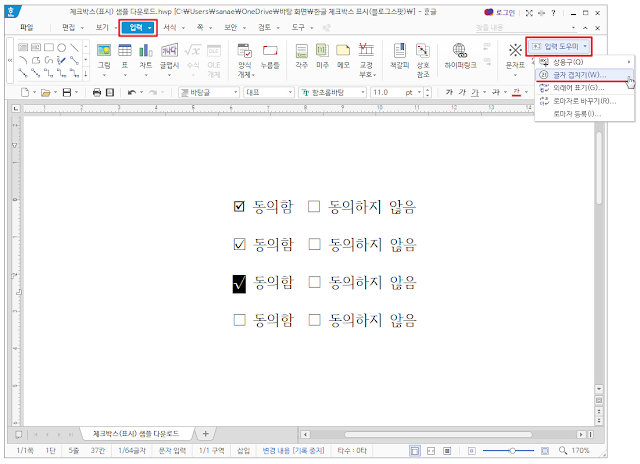The width and height of the screenshot is (640, 464).
Task: Toggle 삽입 insert mode in status bar
Action: coord(243,451)
